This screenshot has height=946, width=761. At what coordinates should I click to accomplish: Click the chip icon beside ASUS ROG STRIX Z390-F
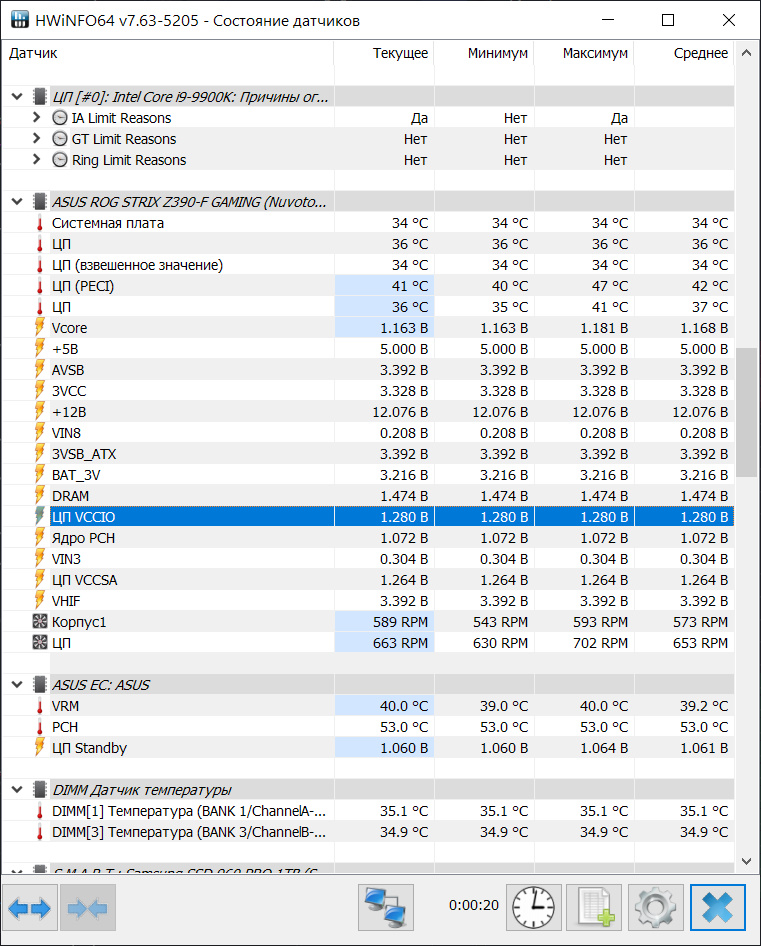pyautogui.click(x=40, y=202)
